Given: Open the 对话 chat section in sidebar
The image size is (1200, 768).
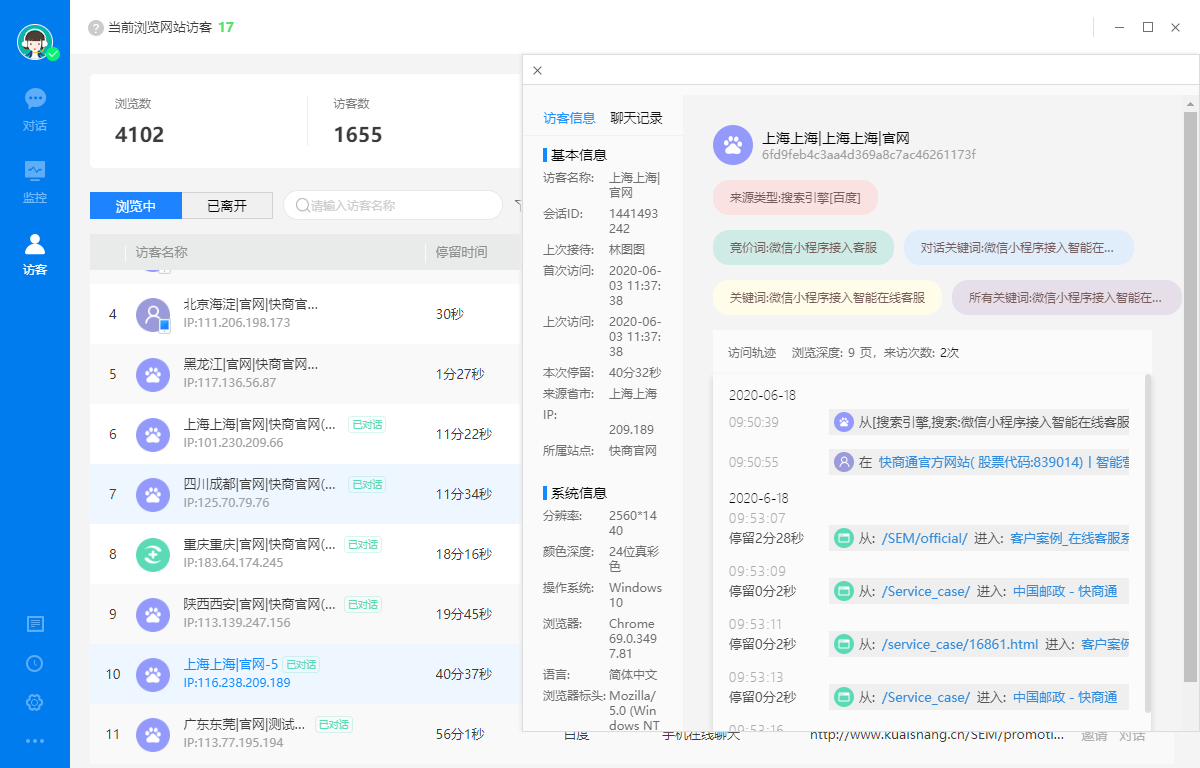Looking at the screenshot, I should pyautogui.click(x=35, y=109).
